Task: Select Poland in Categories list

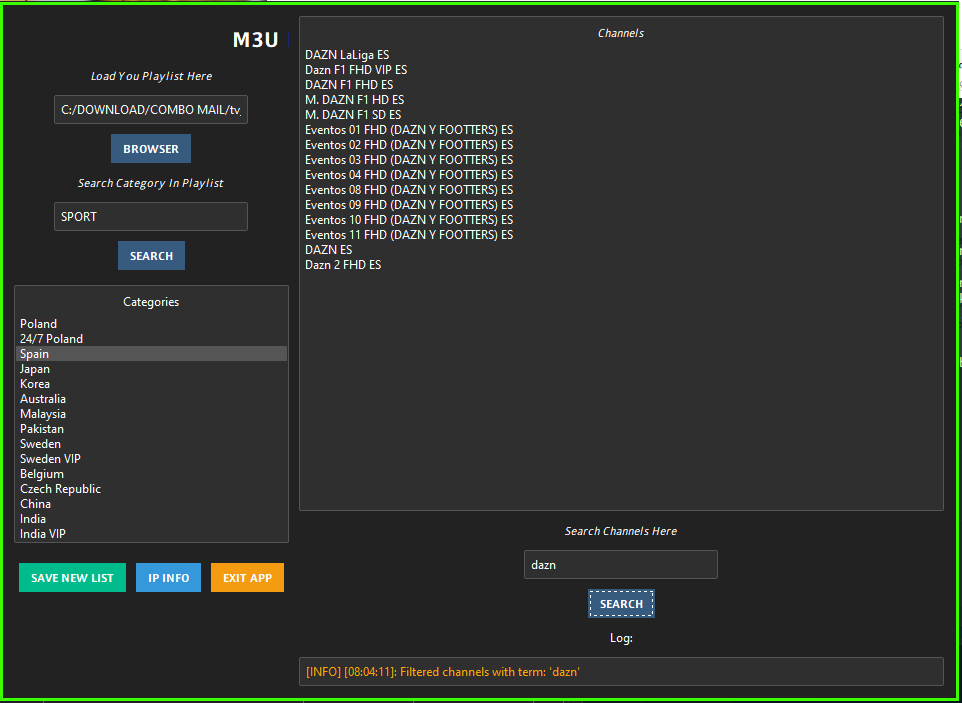Action: click(x=152, y=324)
